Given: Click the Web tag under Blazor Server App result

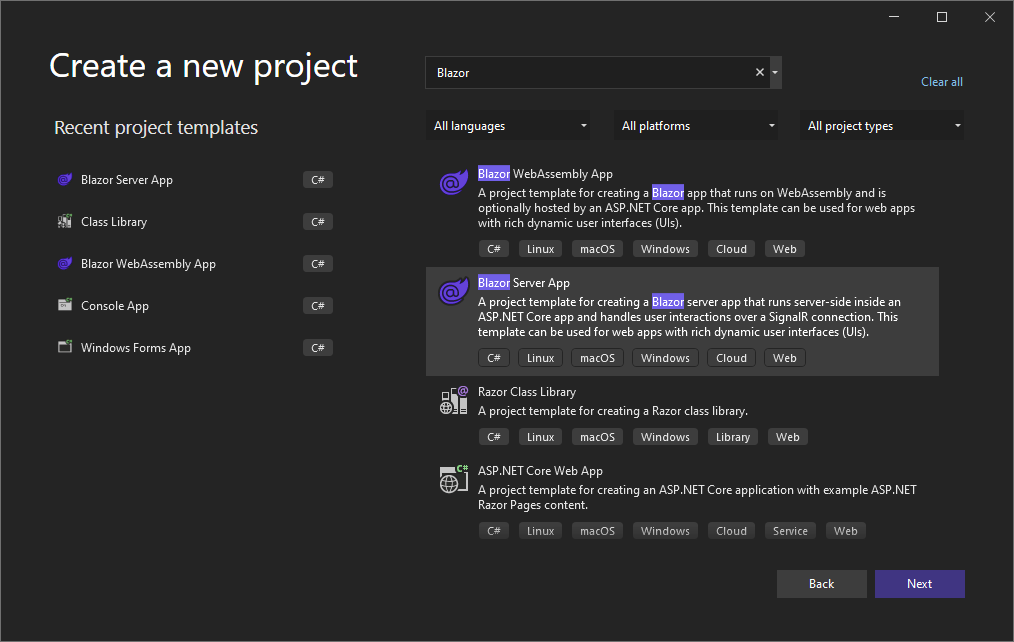Looking at the screenshot, I should 784,358.
